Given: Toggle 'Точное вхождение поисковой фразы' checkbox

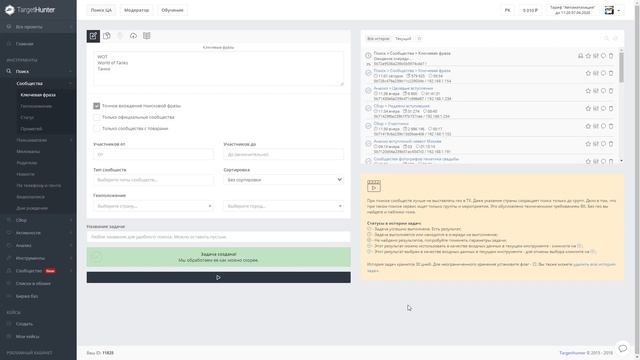Looking at the screenshot, I should click(97, 106).
